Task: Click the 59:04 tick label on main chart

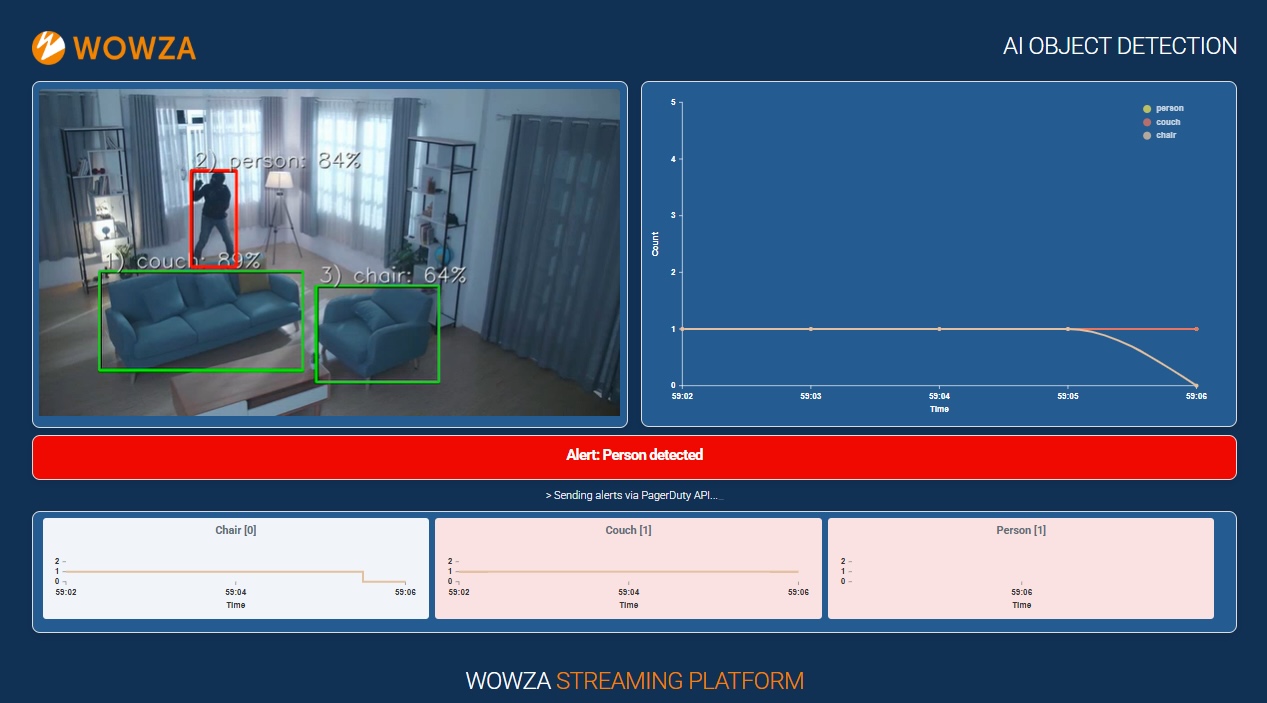Action: point(939,396)
